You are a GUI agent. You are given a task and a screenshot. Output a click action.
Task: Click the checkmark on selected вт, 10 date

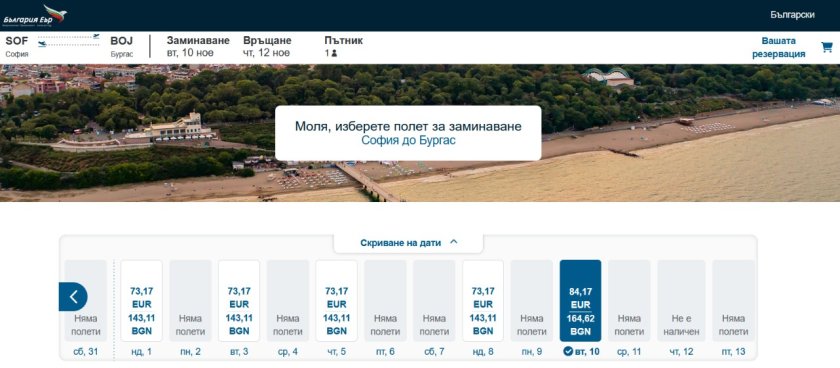click(x=567, y=352)
